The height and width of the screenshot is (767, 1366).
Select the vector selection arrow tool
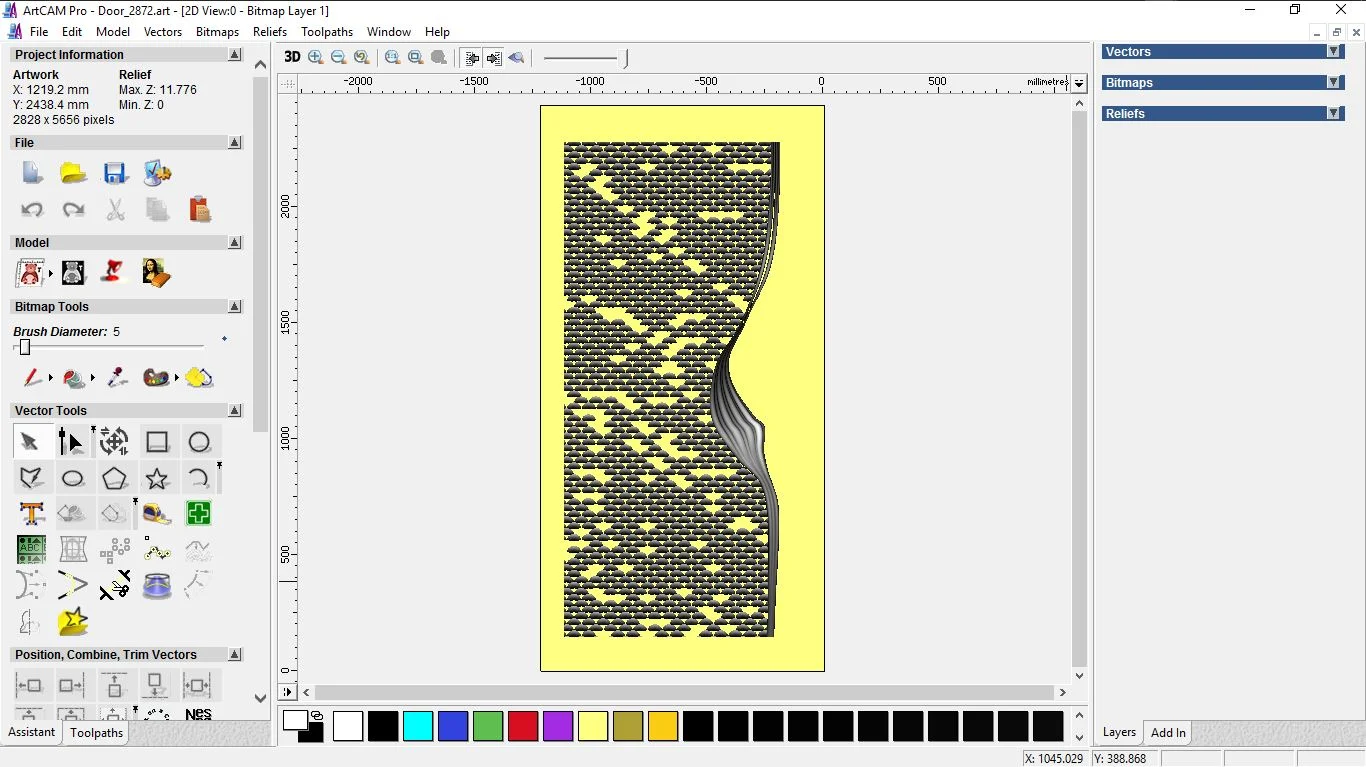coord(30,442)
